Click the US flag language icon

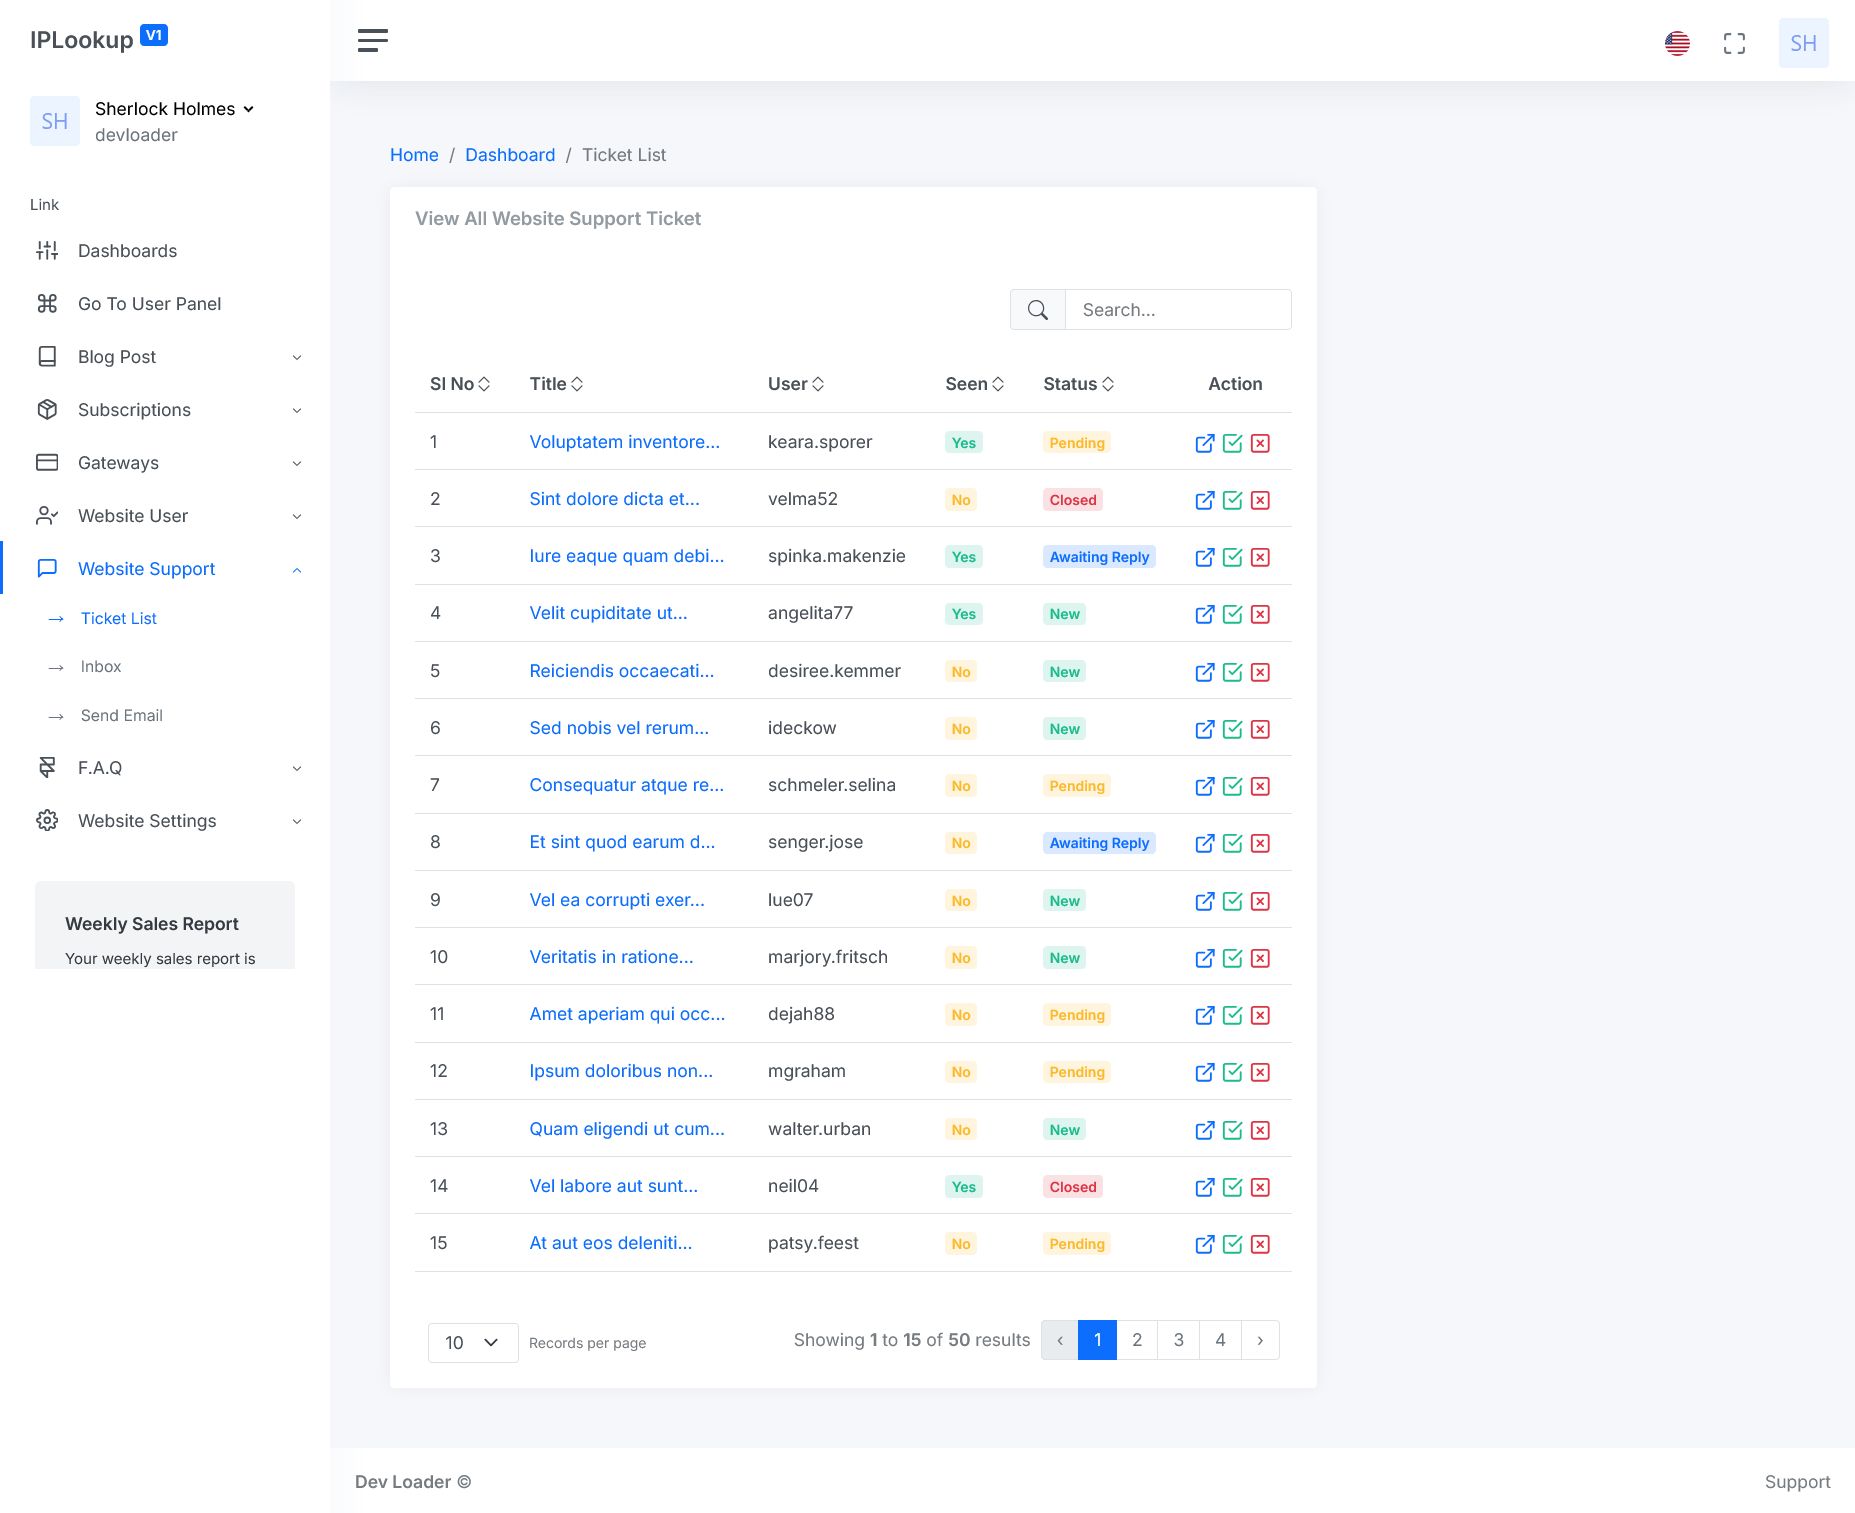point(1677,43)
